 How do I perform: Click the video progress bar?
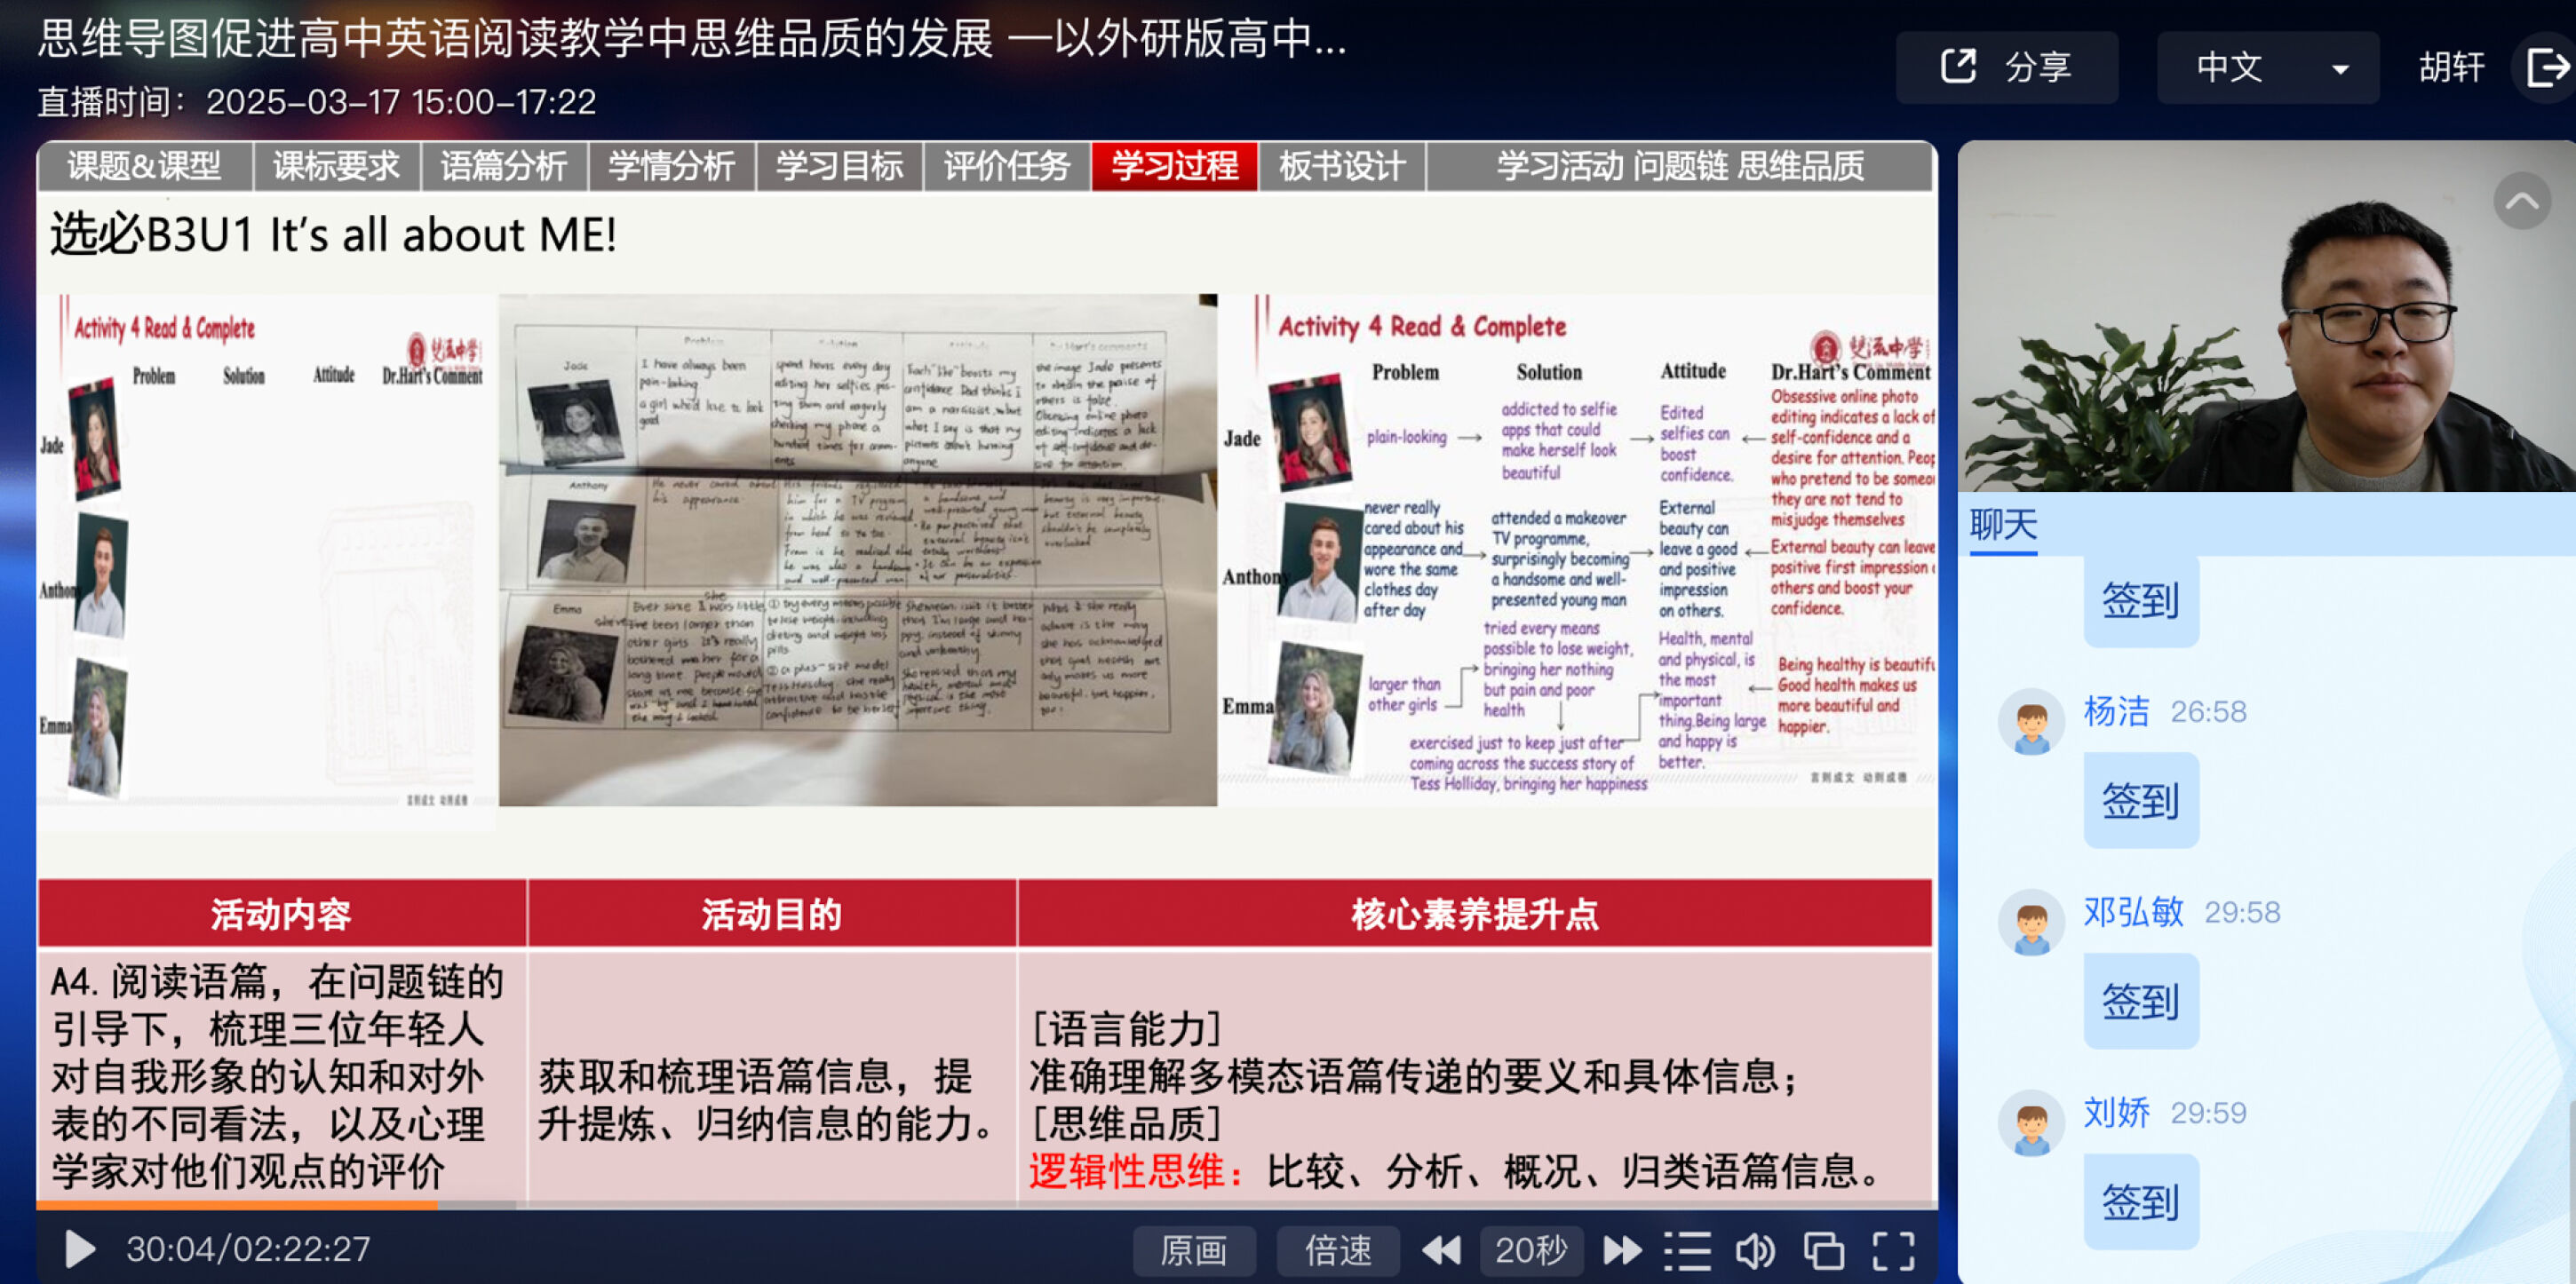point(986,1205)
